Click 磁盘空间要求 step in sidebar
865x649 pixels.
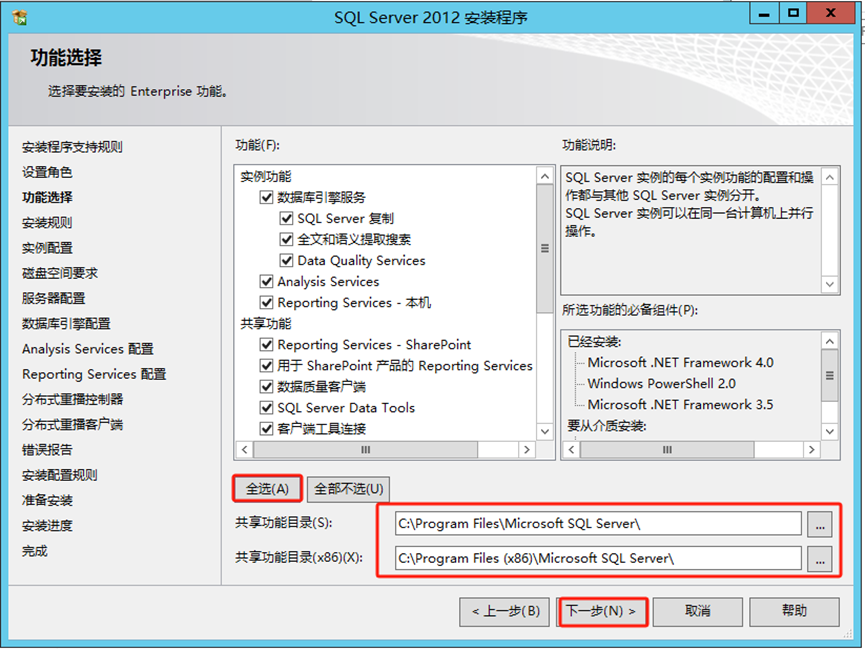(60, 273)
